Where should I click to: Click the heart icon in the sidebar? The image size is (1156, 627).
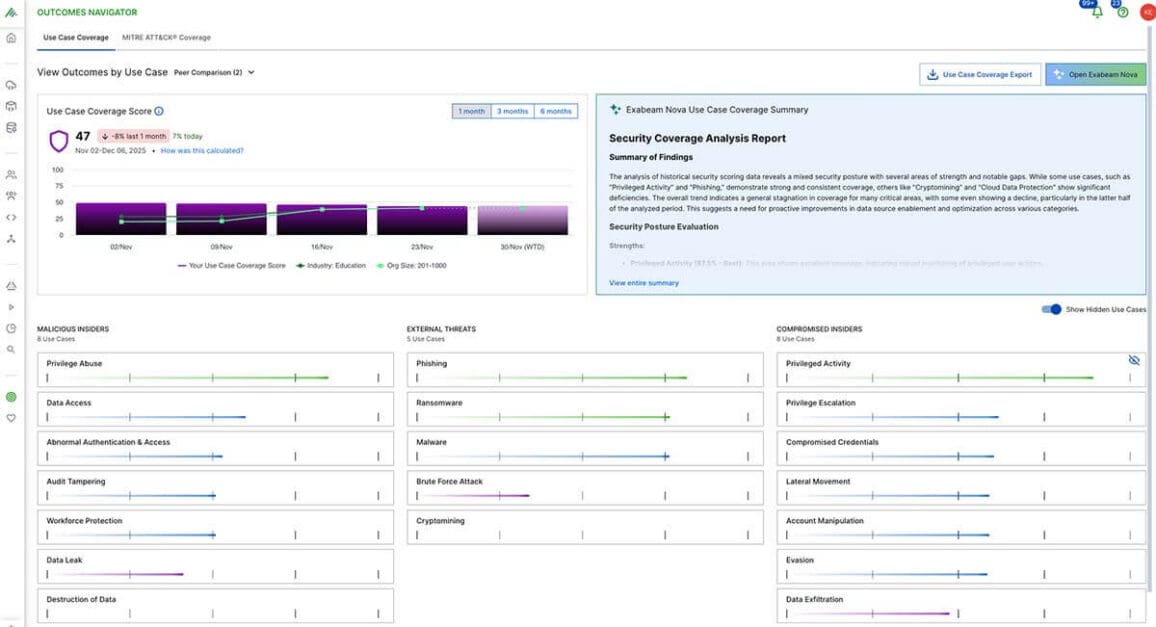tap(11, 418)
